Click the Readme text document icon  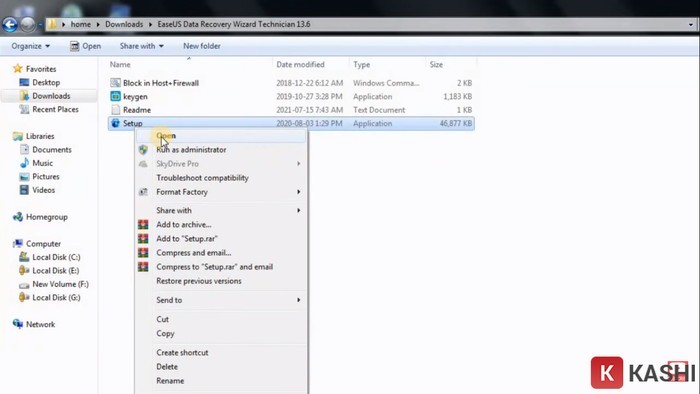pyautogui.click(x=116, y=109)
